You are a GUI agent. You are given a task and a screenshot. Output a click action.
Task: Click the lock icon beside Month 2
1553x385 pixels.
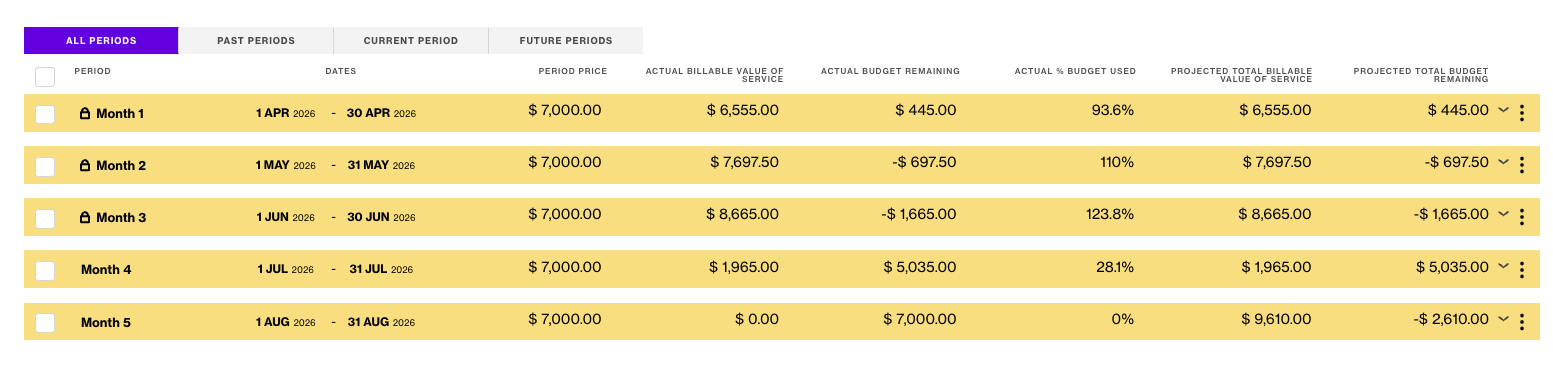point(85,166)
